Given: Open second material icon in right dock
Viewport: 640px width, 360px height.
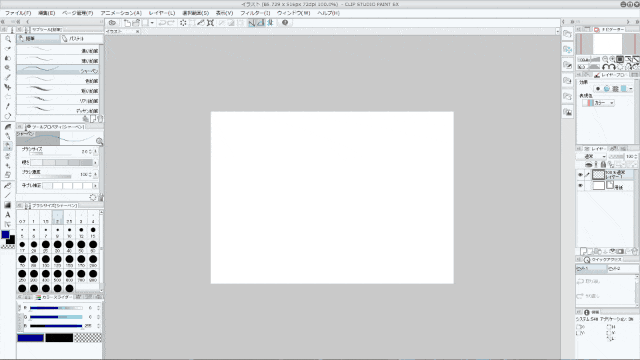Looking at the screenshot, I should [x=567, y=50].
